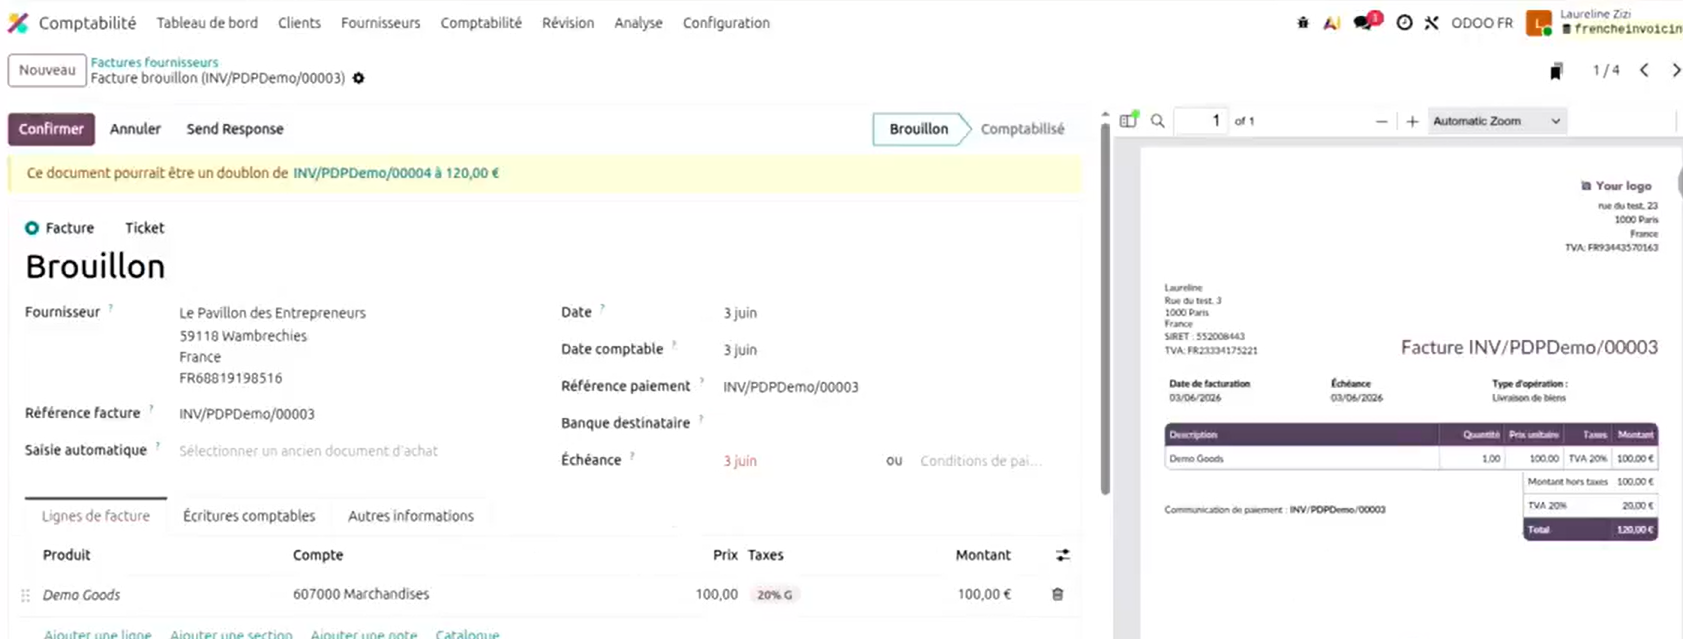Open the Factures fournisseurs breadcrumb link
Image resolution: width=1683 pixels, height=639 pixels.
click(x=154, y=62)
